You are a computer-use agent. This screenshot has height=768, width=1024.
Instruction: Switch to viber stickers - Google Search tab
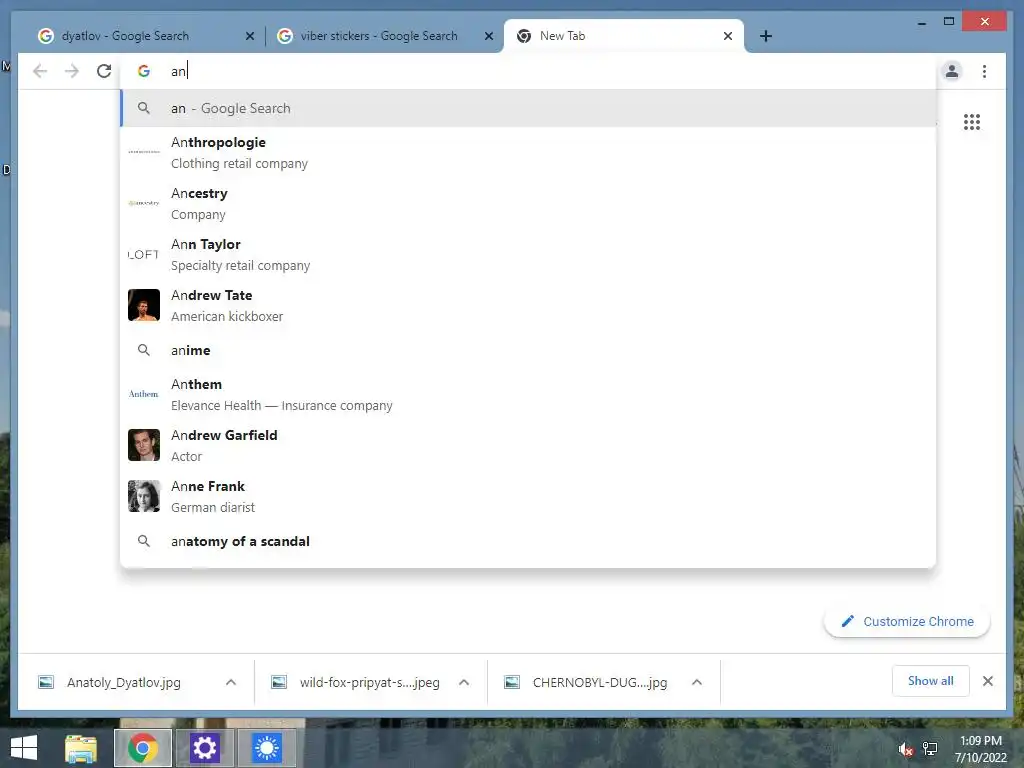[385, 36]
